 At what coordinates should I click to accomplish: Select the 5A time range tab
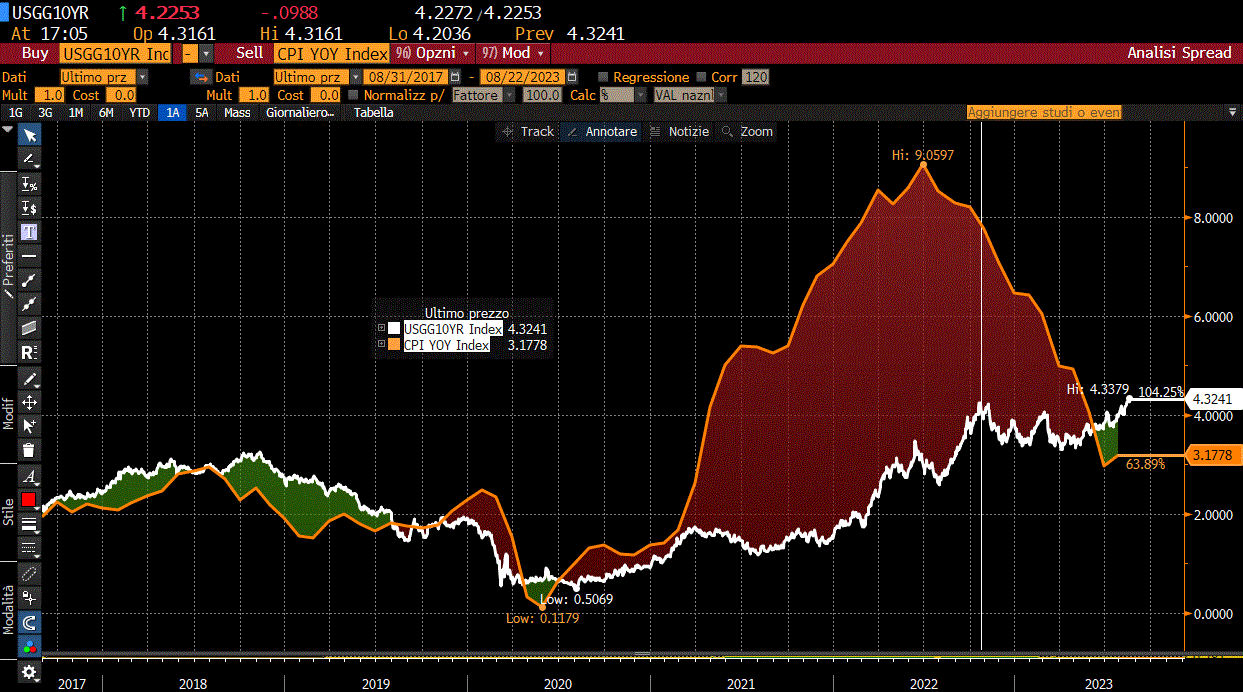click(203, 113)
